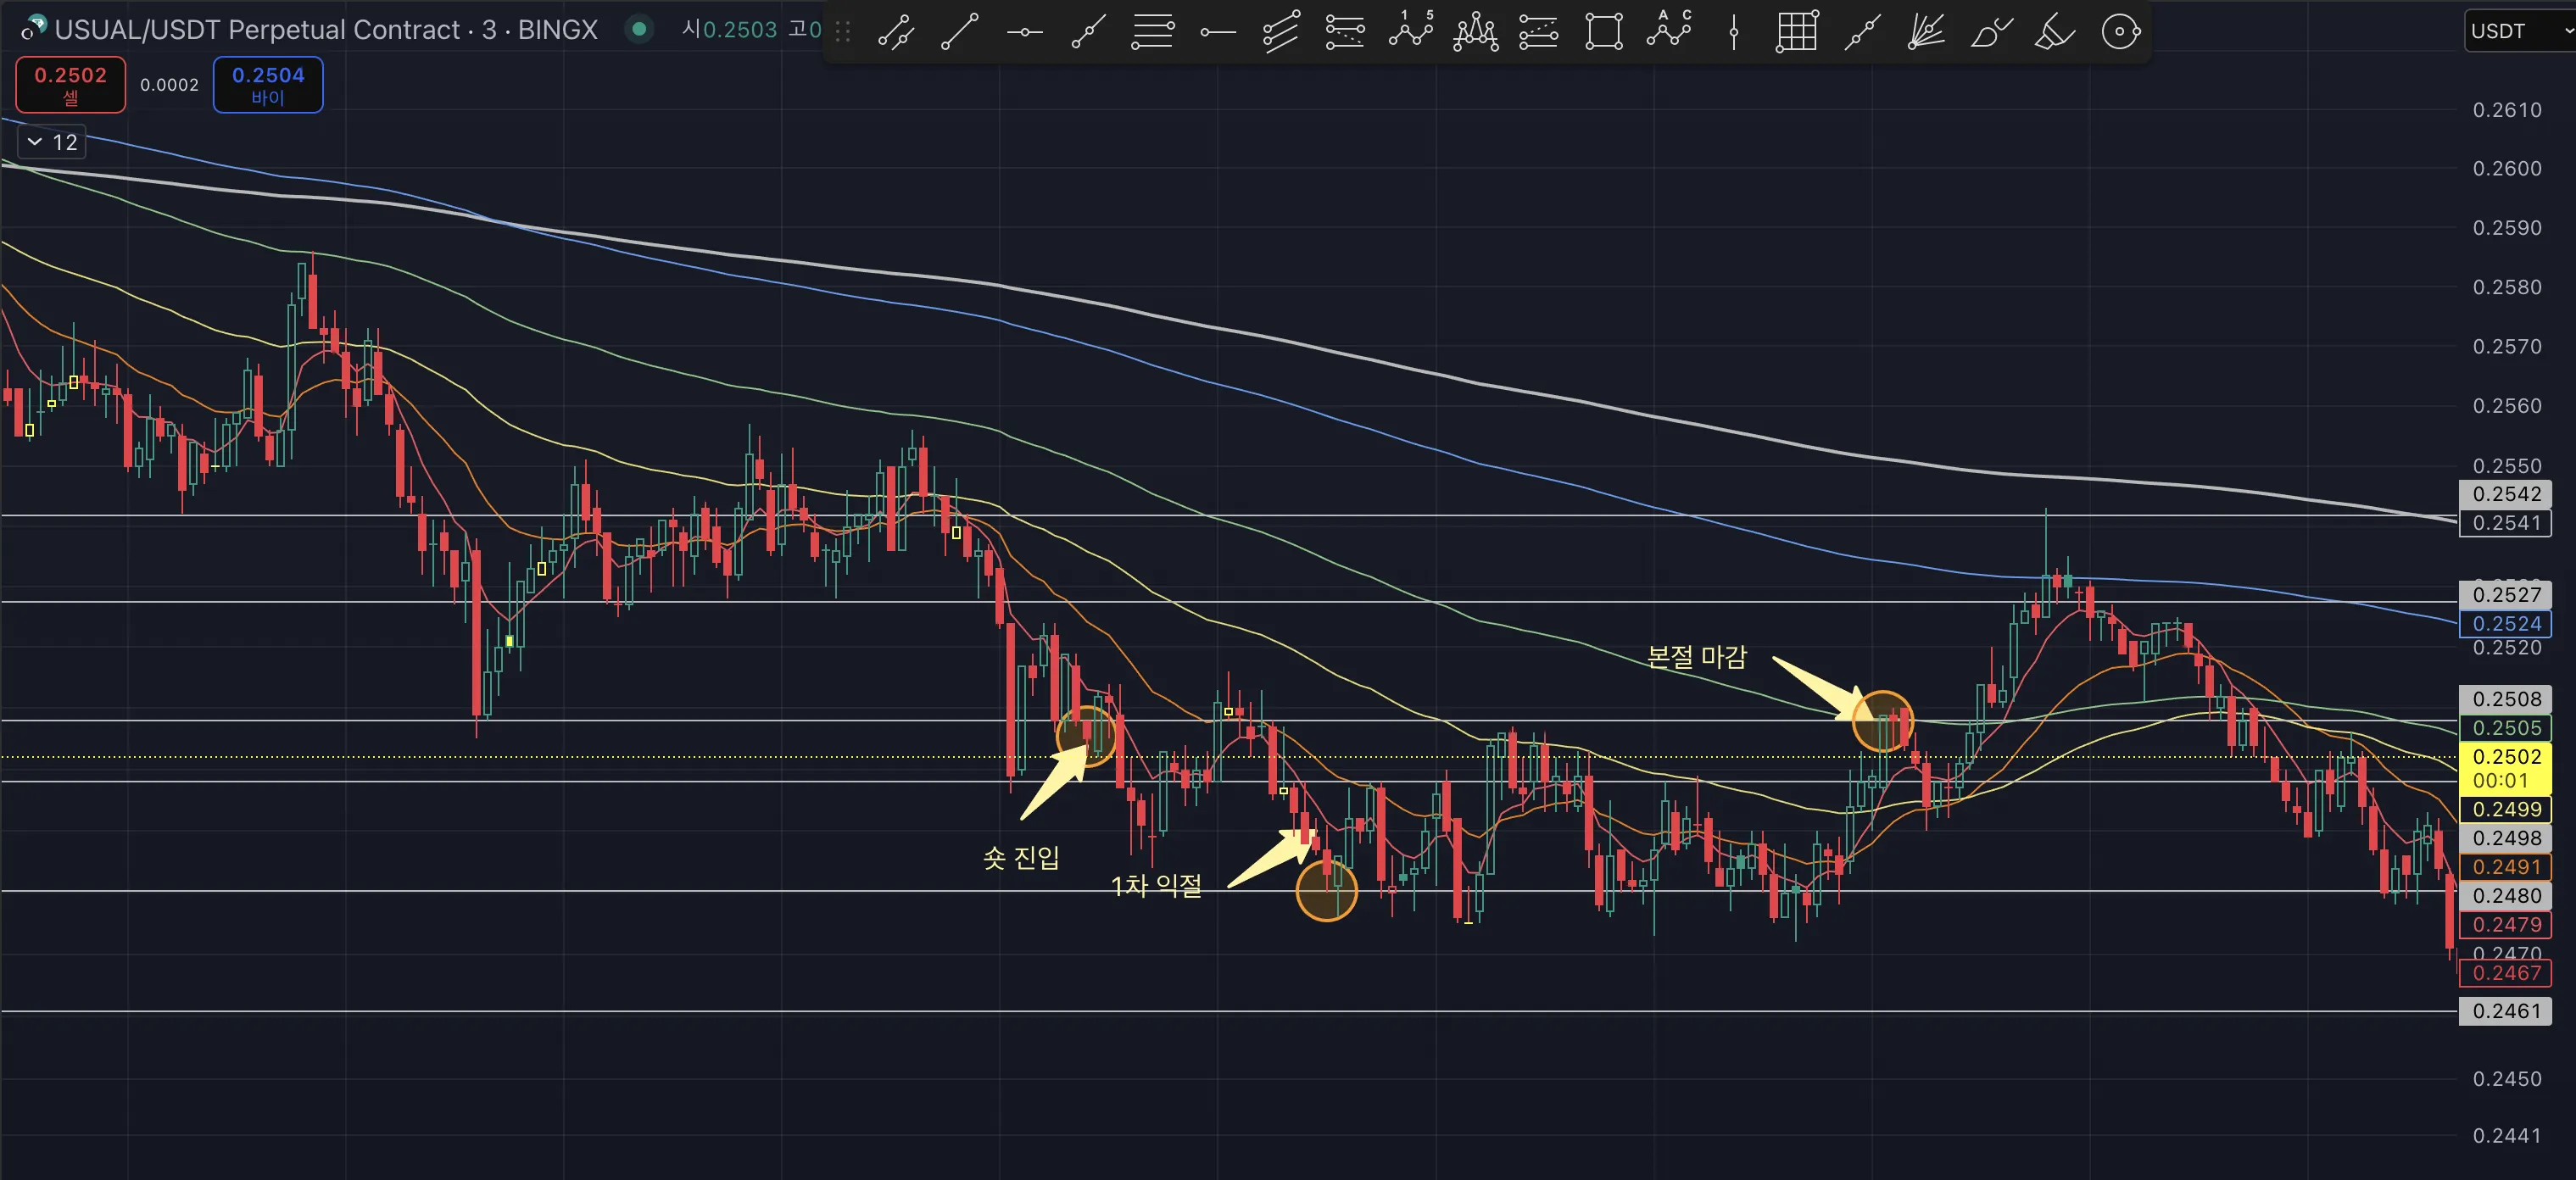Image resolution: width=2576 pixels, height=1180 pixels.
Task: Click the 0.2541 horizontal line price label
Action: click(x=2505, y=523)
